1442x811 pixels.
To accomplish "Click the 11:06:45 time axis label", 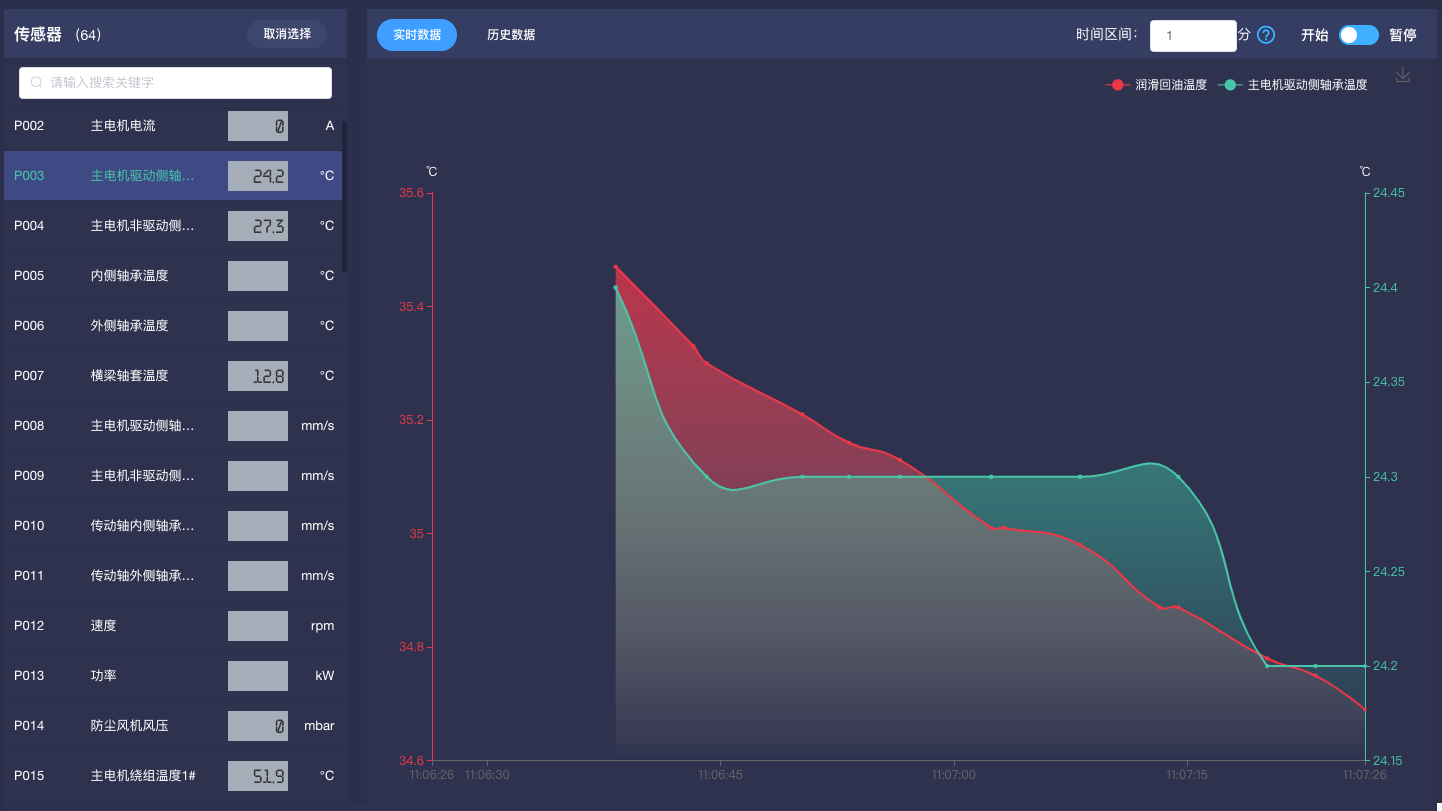I will pos(720,775).
